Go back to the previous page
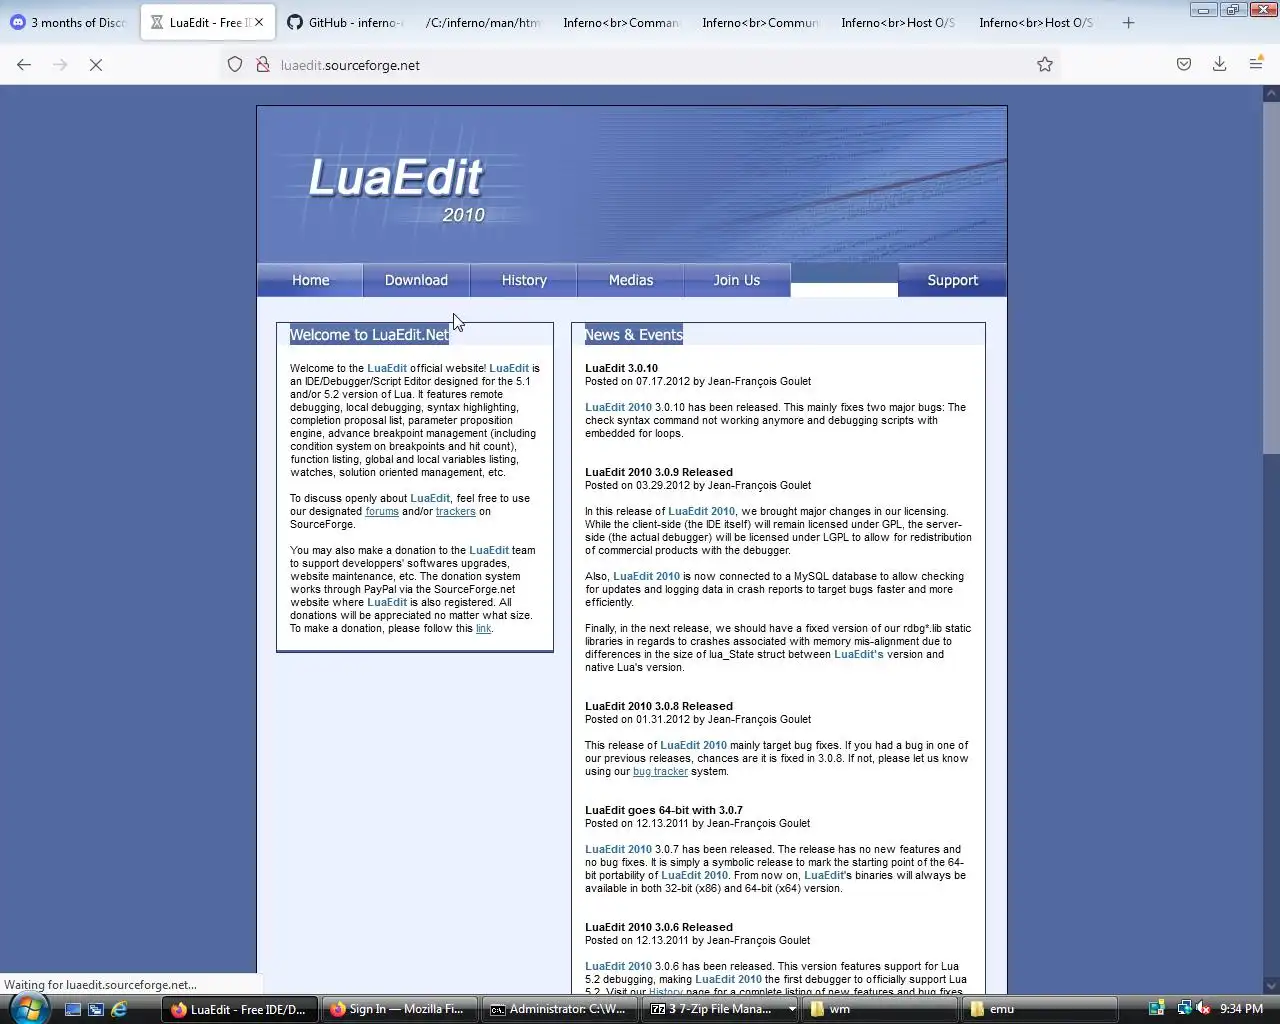The width and height of the screenshot is (1280, 1024). pyautogui.click(x=24, y=65)
